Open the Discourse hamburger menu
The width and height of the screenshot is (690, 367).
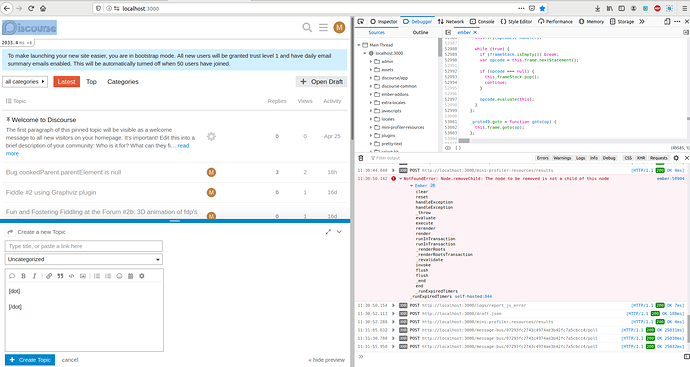click(x=323, y=28)
